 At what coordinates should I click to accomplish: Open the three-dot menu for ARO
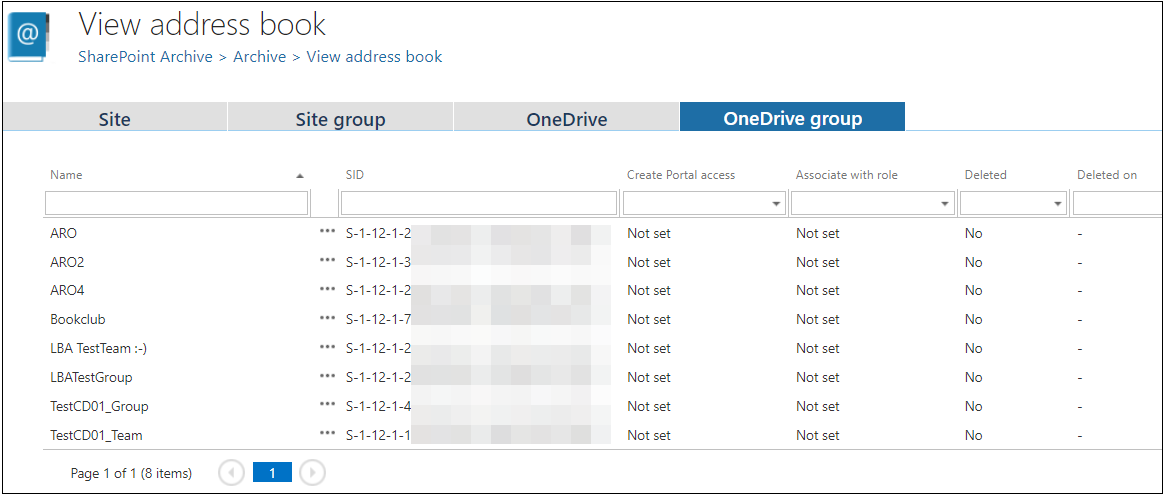[x=327, y=233]
